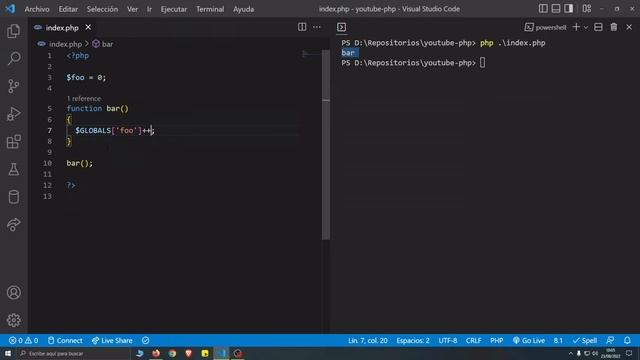Click line 10 bar(); code

coord(80,163)
